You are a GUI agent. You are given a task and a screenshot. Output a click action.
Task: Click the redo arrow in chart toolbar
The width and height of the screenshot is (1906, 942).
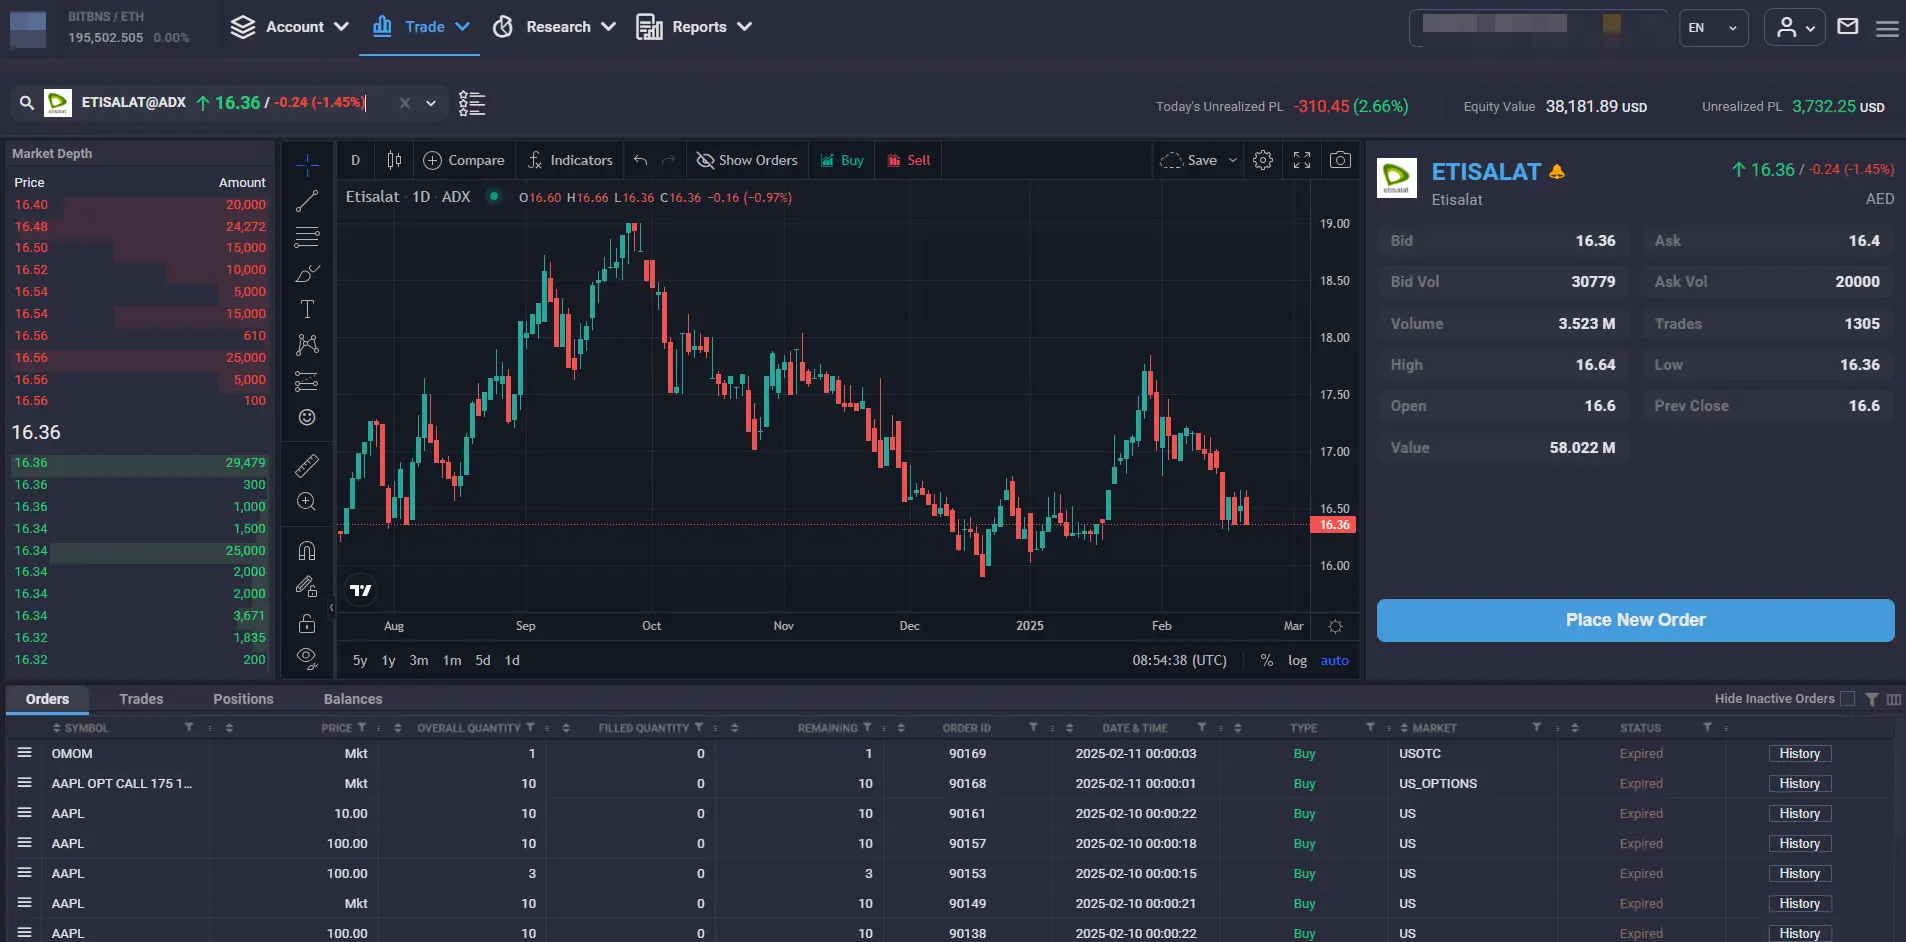tap(669, 160)
